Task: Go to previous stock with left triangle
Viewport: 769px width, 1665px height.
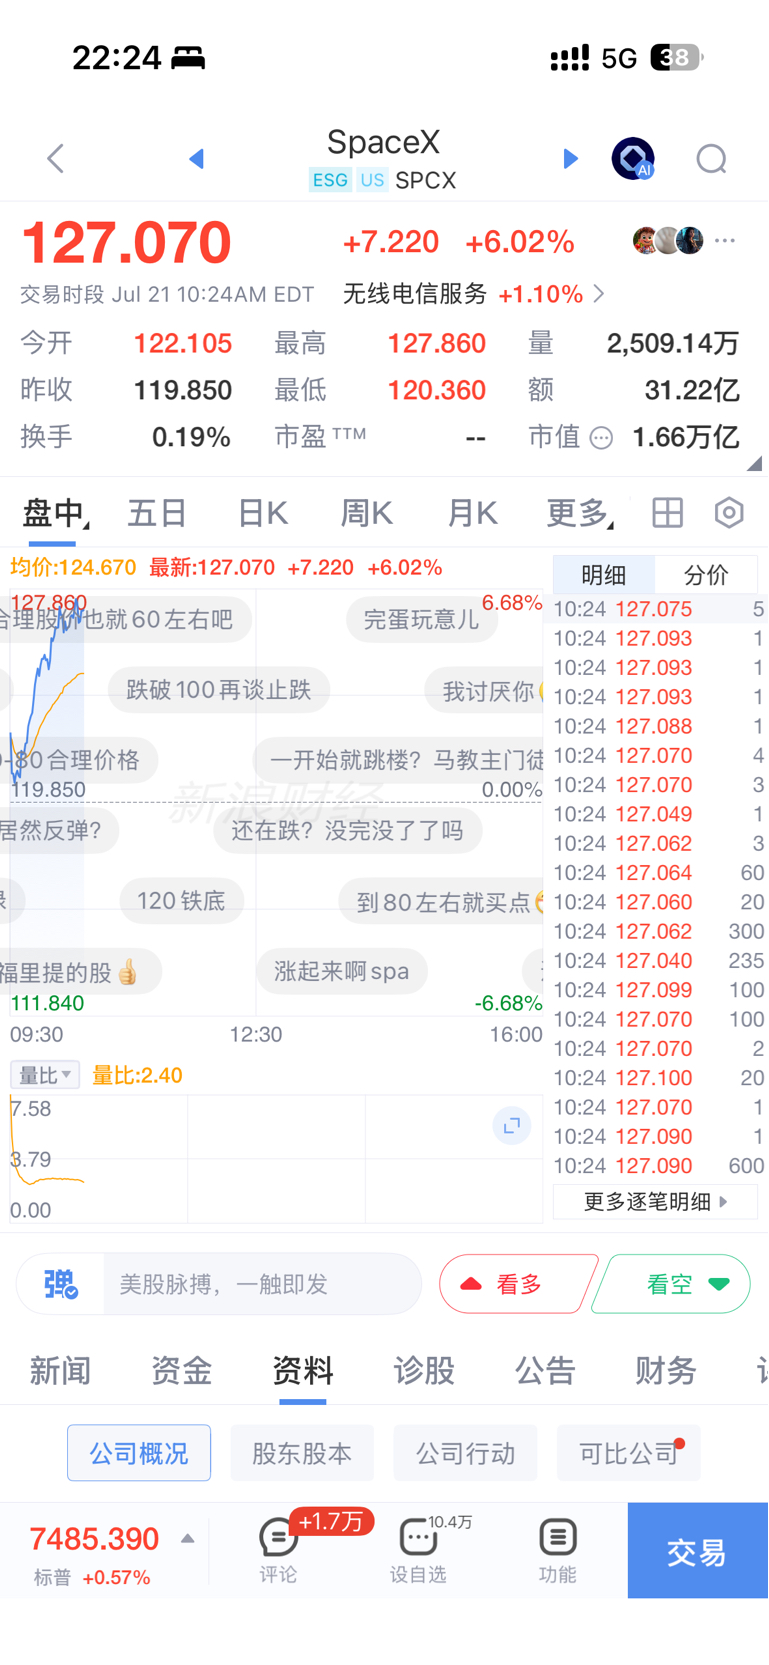Action: click(x=196, y=158)
